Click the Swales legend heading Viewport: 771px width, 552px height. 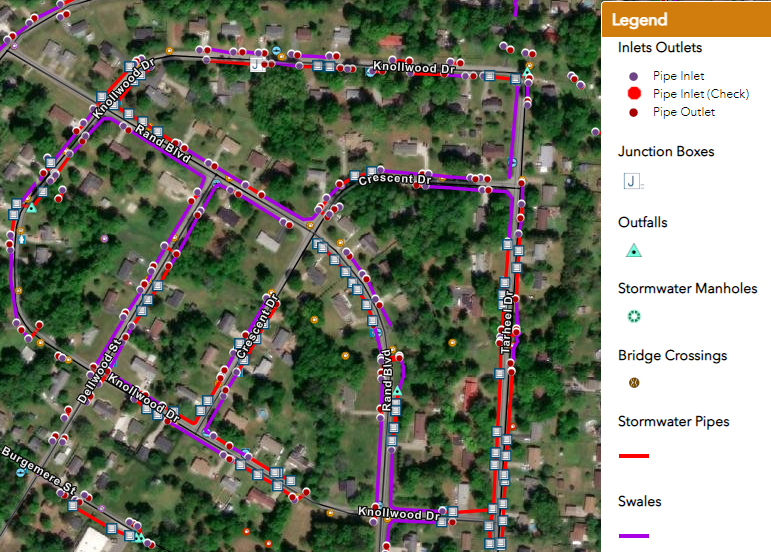[x=639, y=501]
